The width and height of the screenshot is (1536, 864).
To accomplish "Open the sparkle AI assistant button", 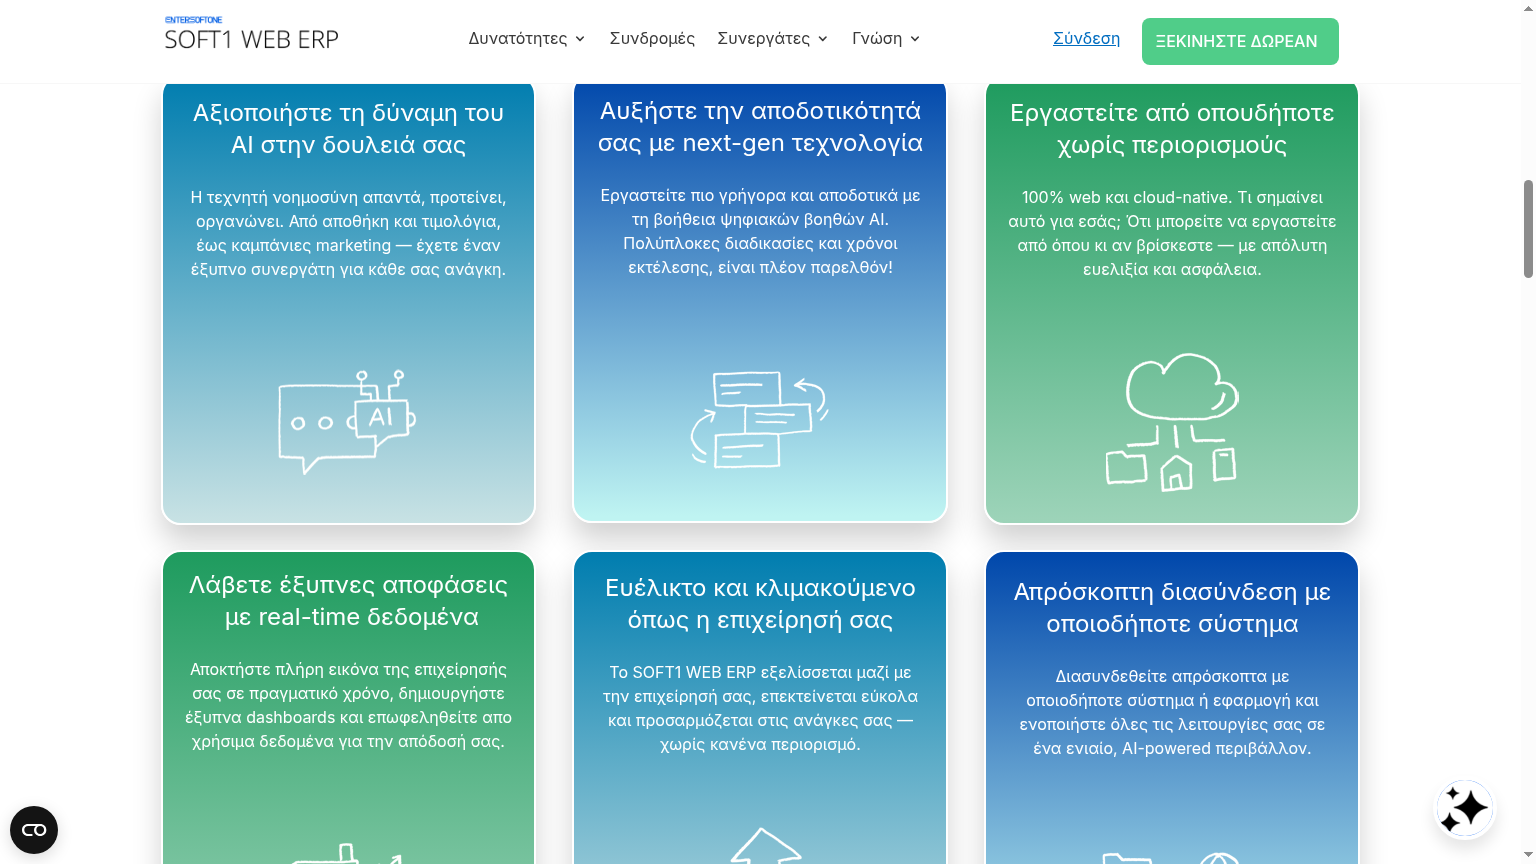I will coord(1465,808).
